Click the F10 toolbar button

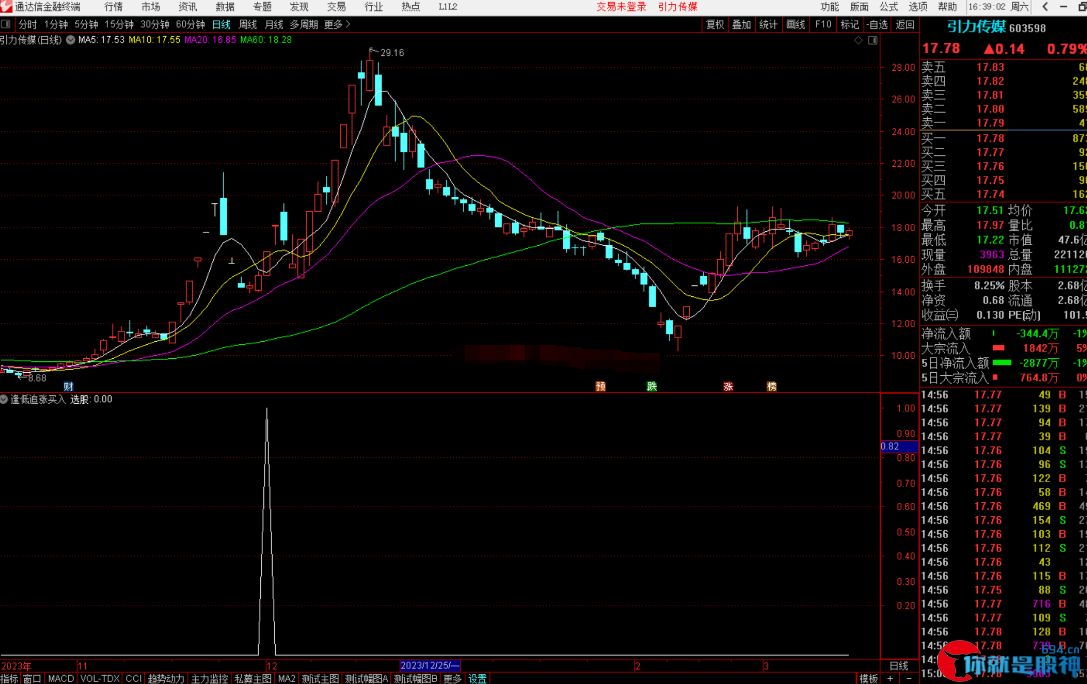coord(823,24)
